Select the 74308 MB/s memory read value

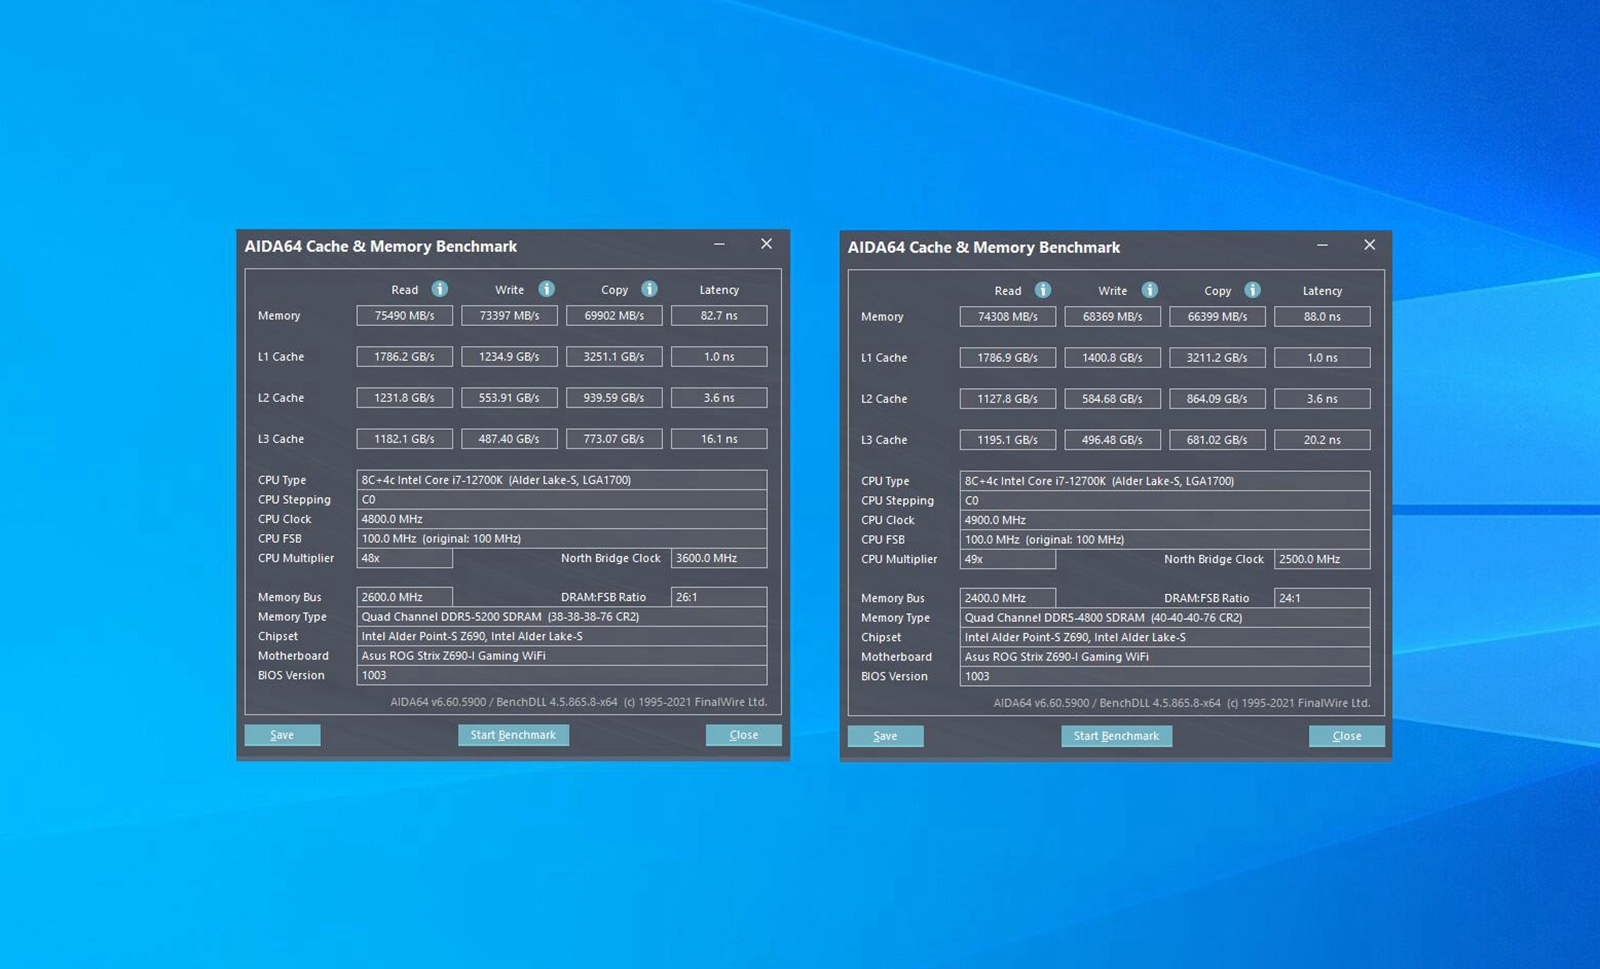click(1008, 317)
